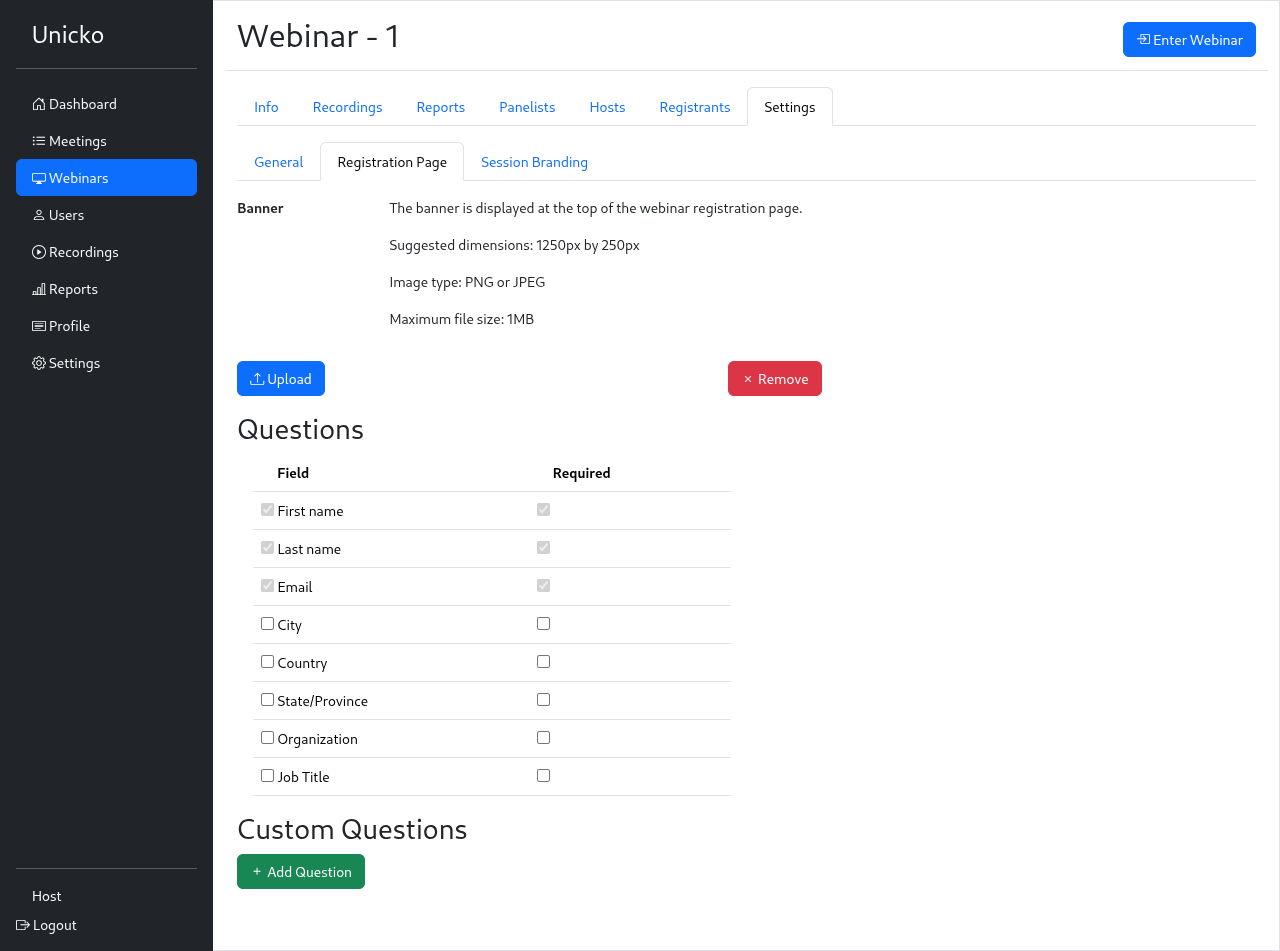1280x951 pixels.
Task: Open the Info tab
Action: click(x=266, y=107)
